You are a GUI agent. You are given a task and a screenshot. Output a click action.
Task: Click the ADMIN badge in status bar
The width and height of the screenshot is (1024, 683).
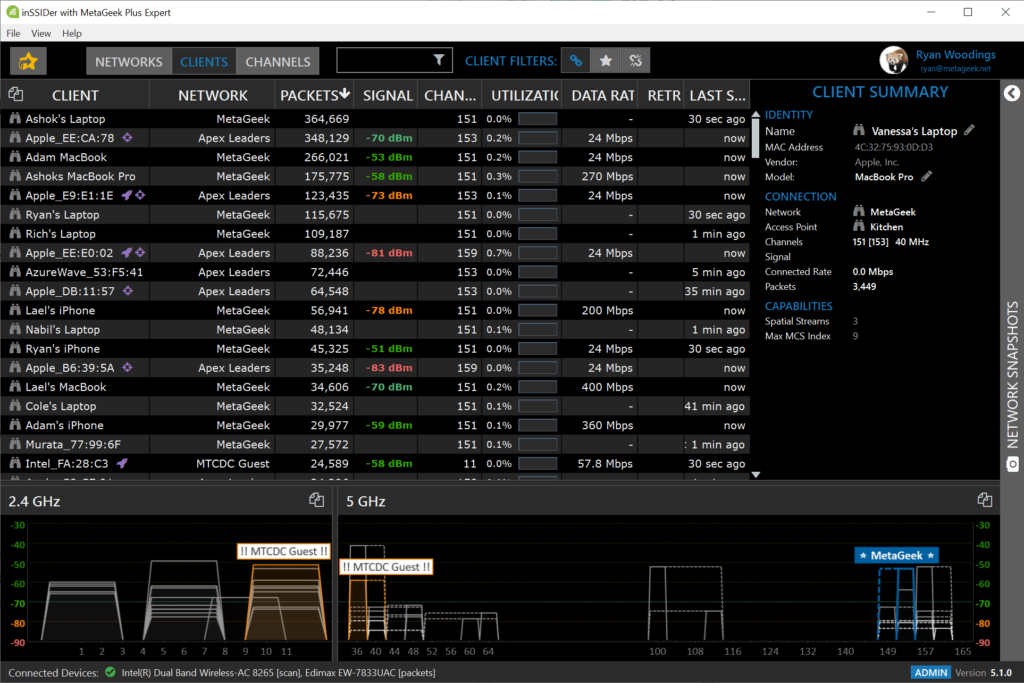[x=931, y=672]
